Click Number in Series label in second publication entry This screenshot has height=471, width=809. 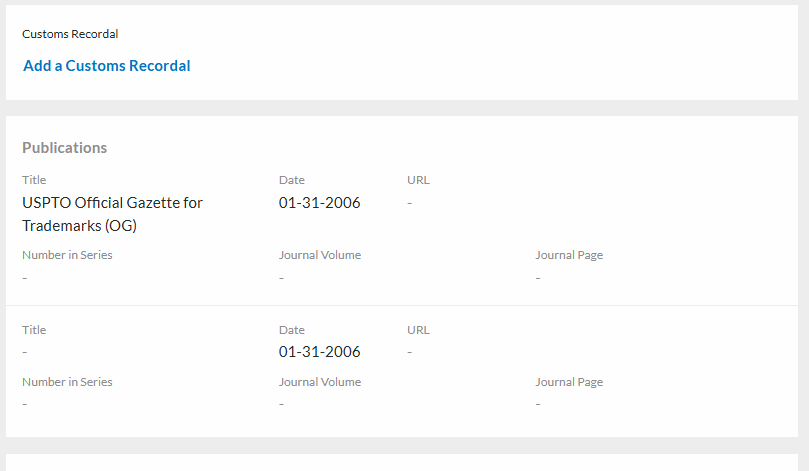[x=67, y=382]
